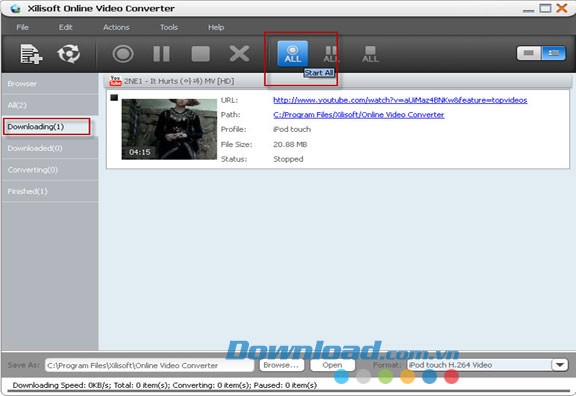Click the '20.88 MB' file size value
This screenshot has height=396, width=576.
click(x=290, y=144)
